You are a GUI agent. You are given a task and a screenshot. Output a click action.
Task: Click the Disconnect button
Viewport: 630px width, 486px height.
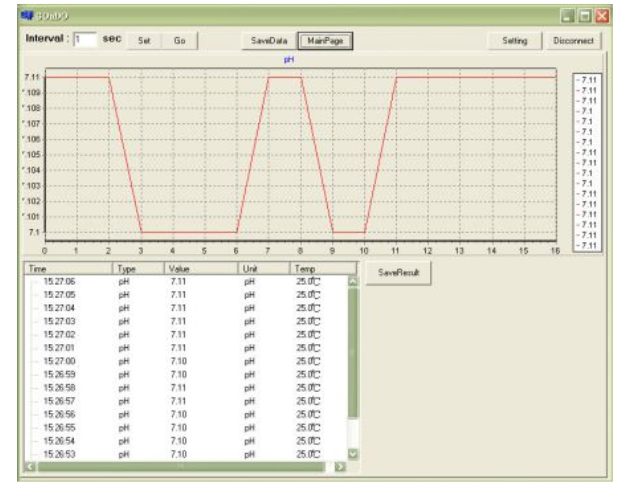(x=574, y=41)
